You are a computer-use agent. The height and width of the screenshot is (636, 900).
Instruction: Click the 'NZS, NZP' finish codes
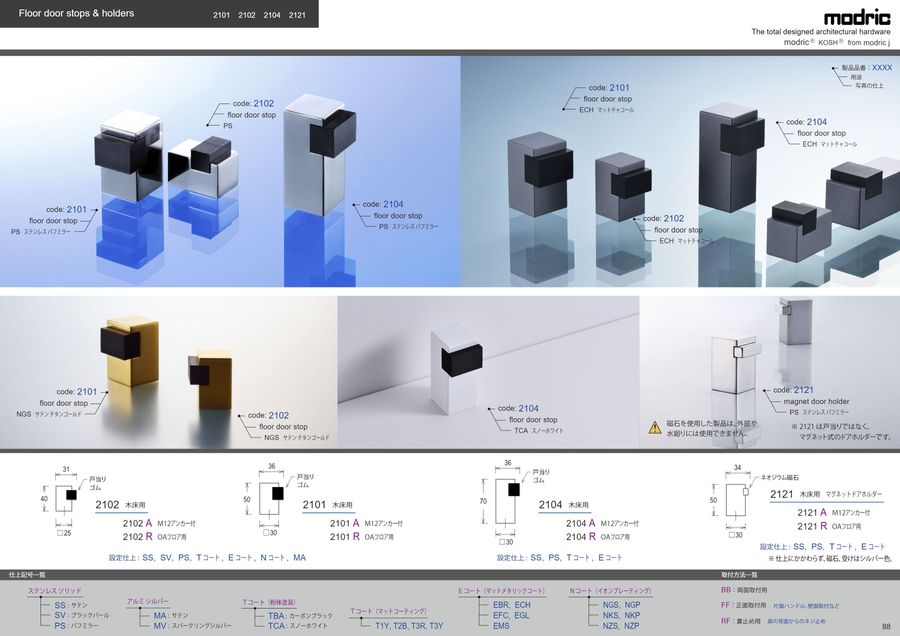point(621,626)
